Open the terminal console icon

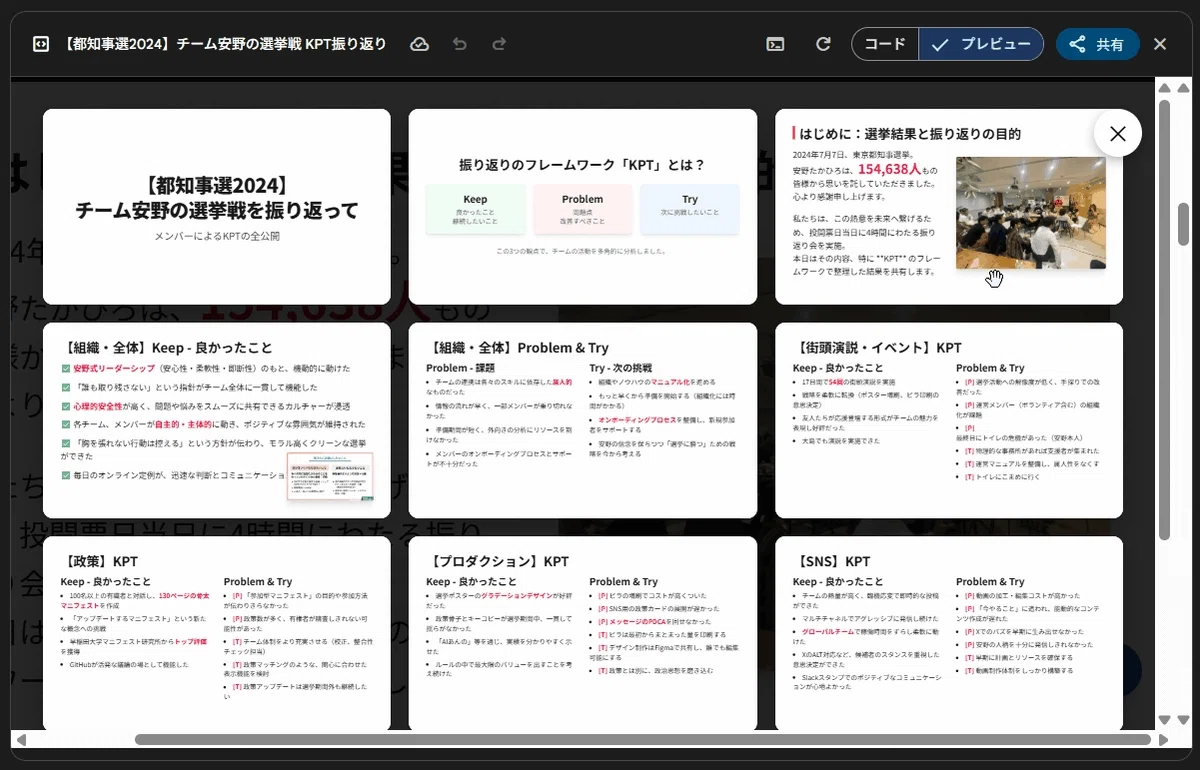pyautogui.click(x=775, y=44)
